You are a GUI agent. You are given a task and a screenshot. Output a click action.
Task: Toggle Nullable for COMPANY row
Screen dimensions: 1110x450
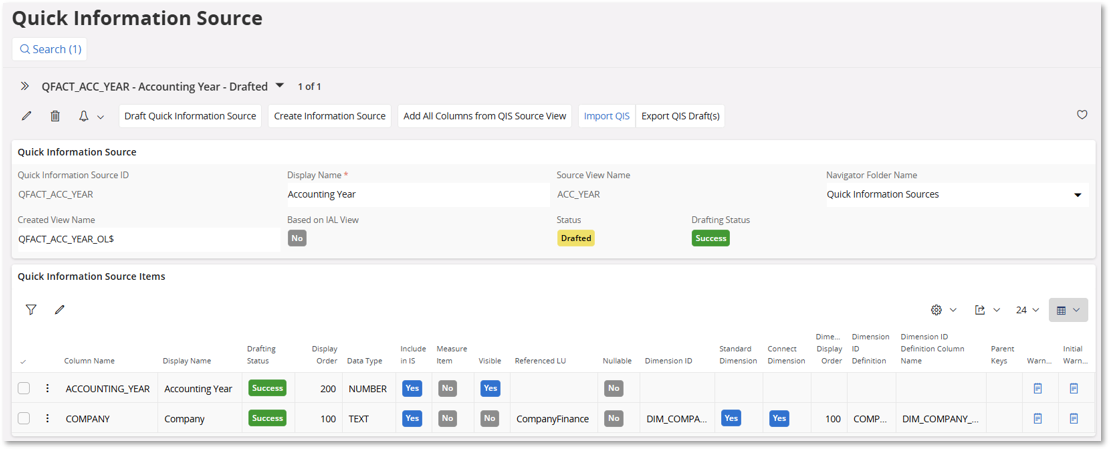[x=614, y=418]
